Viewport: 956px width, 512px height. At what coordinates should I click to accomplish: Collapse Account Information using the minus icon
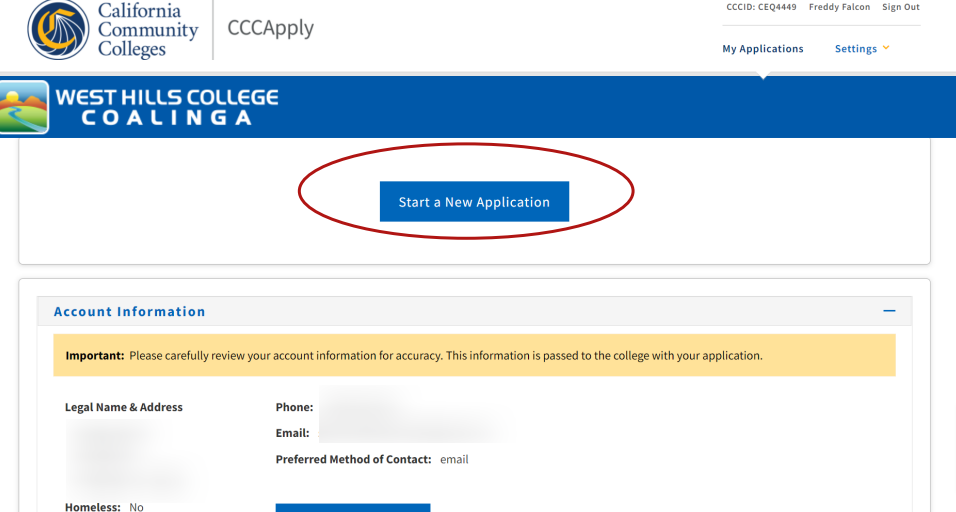(889, 311)
